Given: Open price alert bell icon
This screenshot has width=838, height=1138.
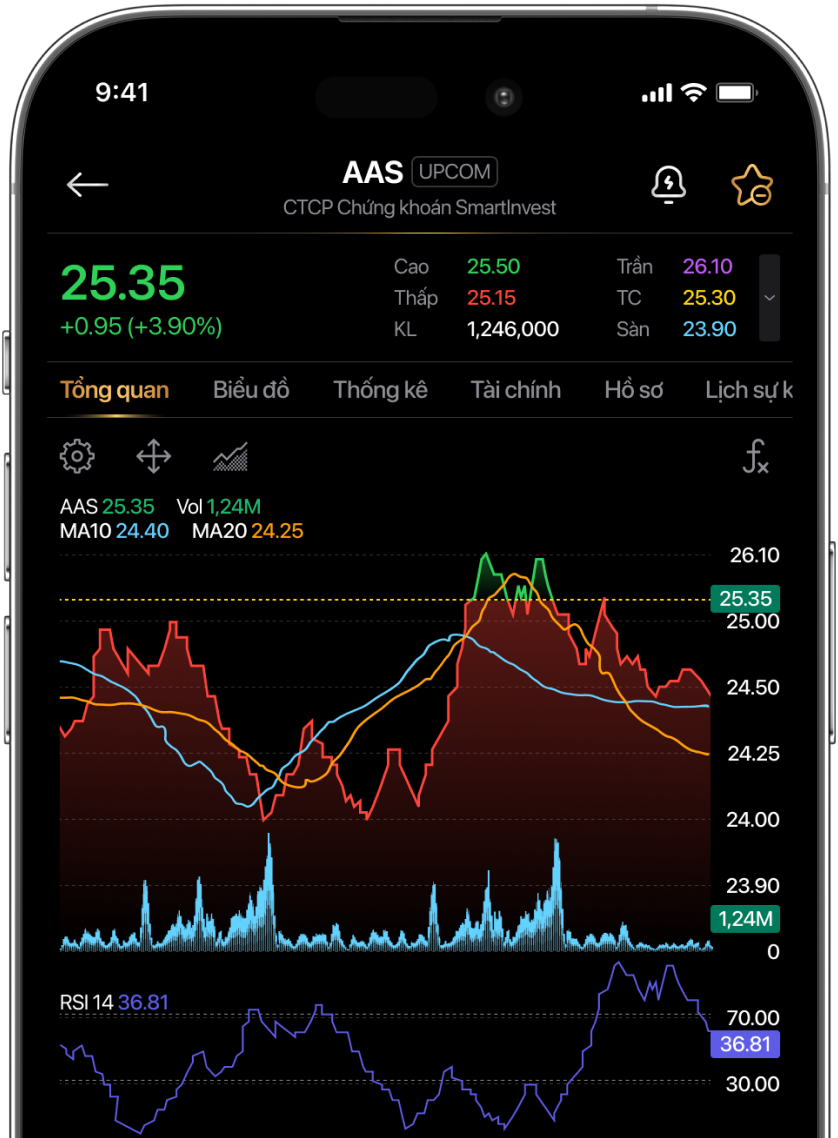Looking at the screenshot, I should click(668, 185).
